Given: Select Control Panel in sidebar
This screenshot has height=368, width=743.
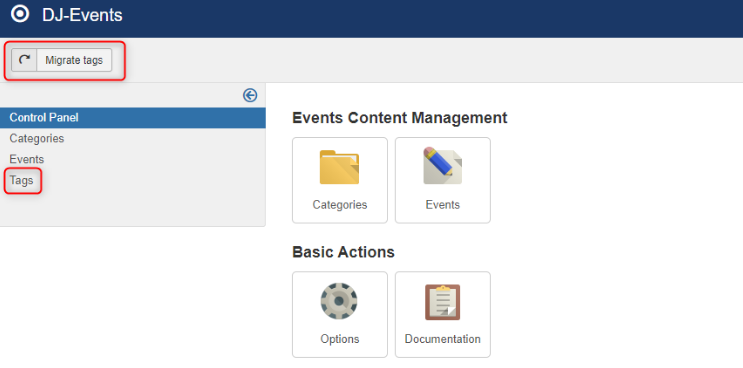Looking at the screenshot, I should click(x=133, y=117).
